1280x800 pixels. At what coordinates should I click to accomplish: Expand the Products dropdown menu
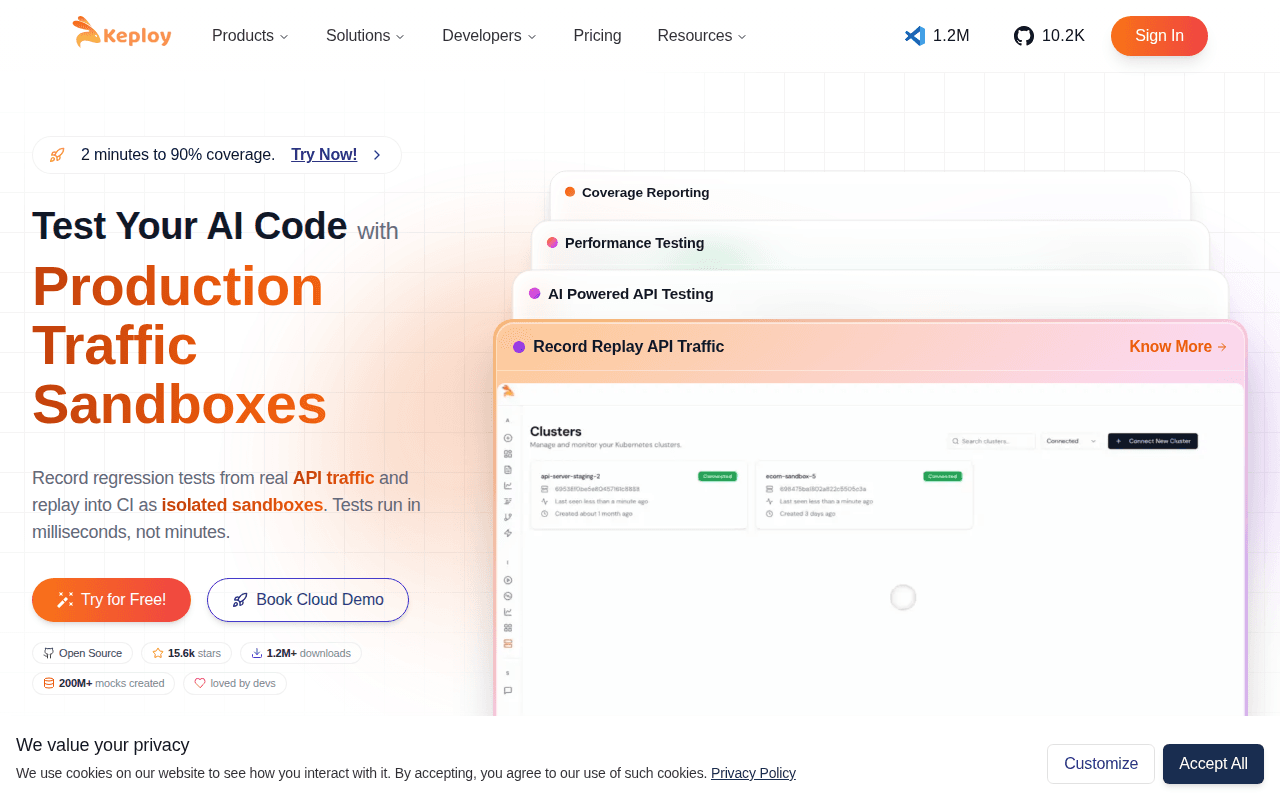coord(250,36)
